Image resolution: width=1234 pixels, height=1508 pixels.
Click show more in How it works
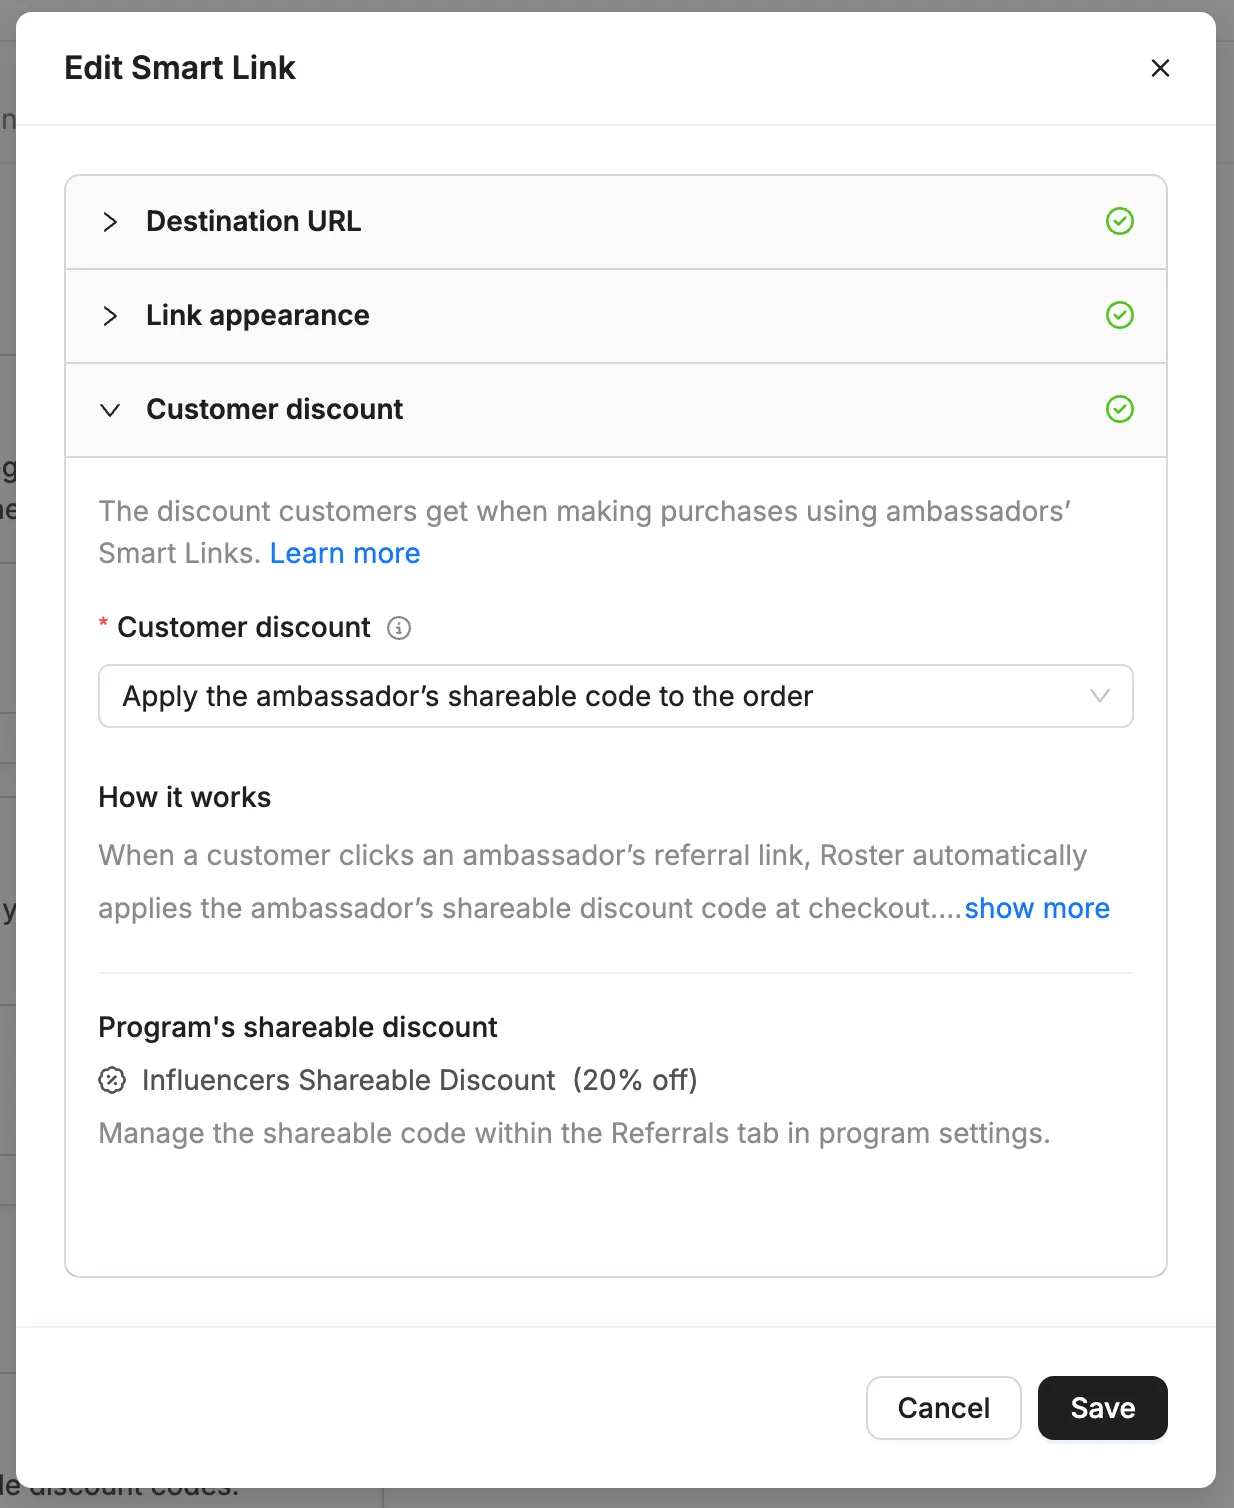(x=1037, y=908)
